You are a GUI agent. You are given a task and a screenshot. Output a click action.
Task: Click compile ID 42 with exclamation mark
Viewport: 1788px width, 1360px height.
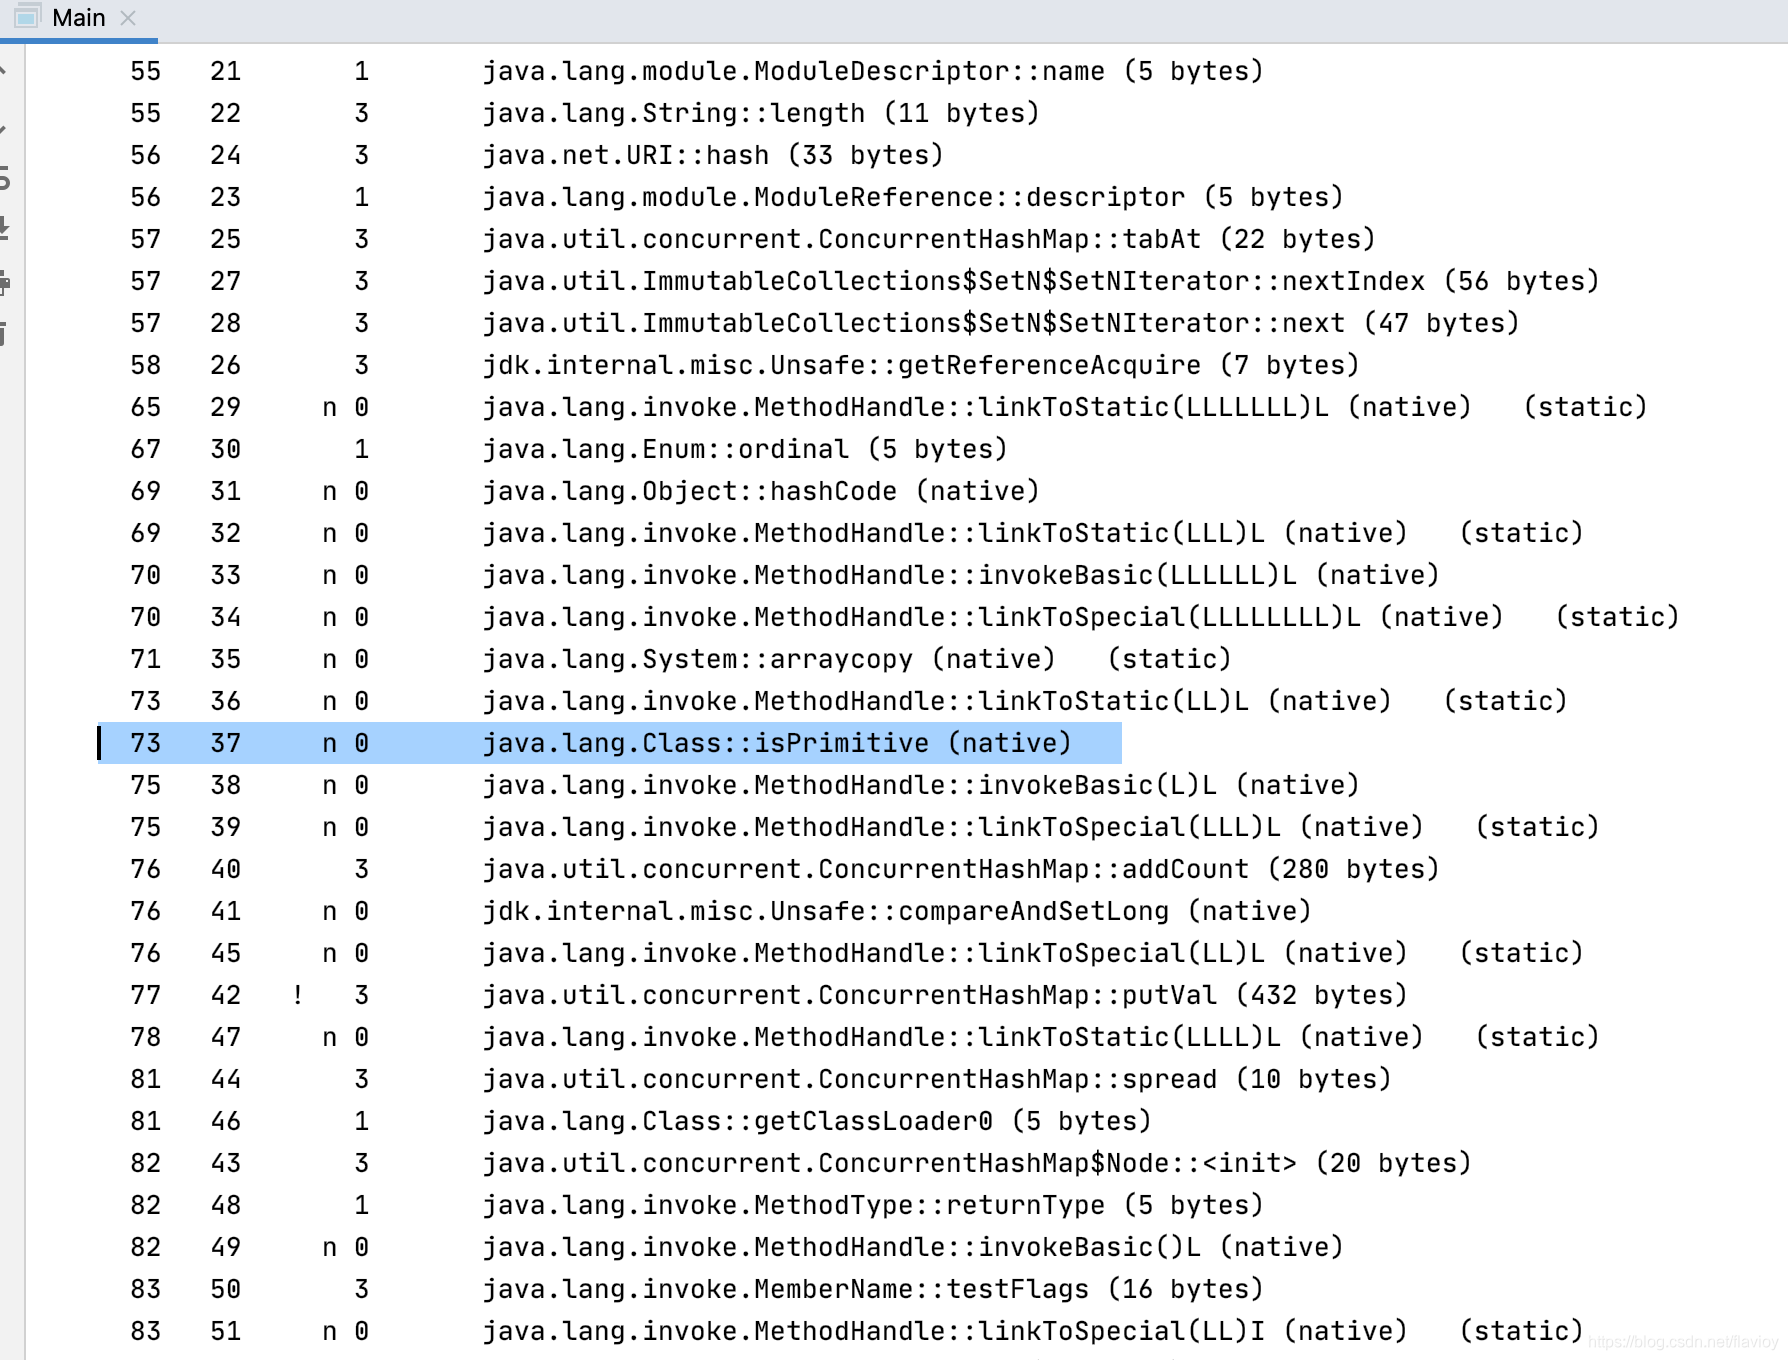pyautogui.click(x=226, y=995)
